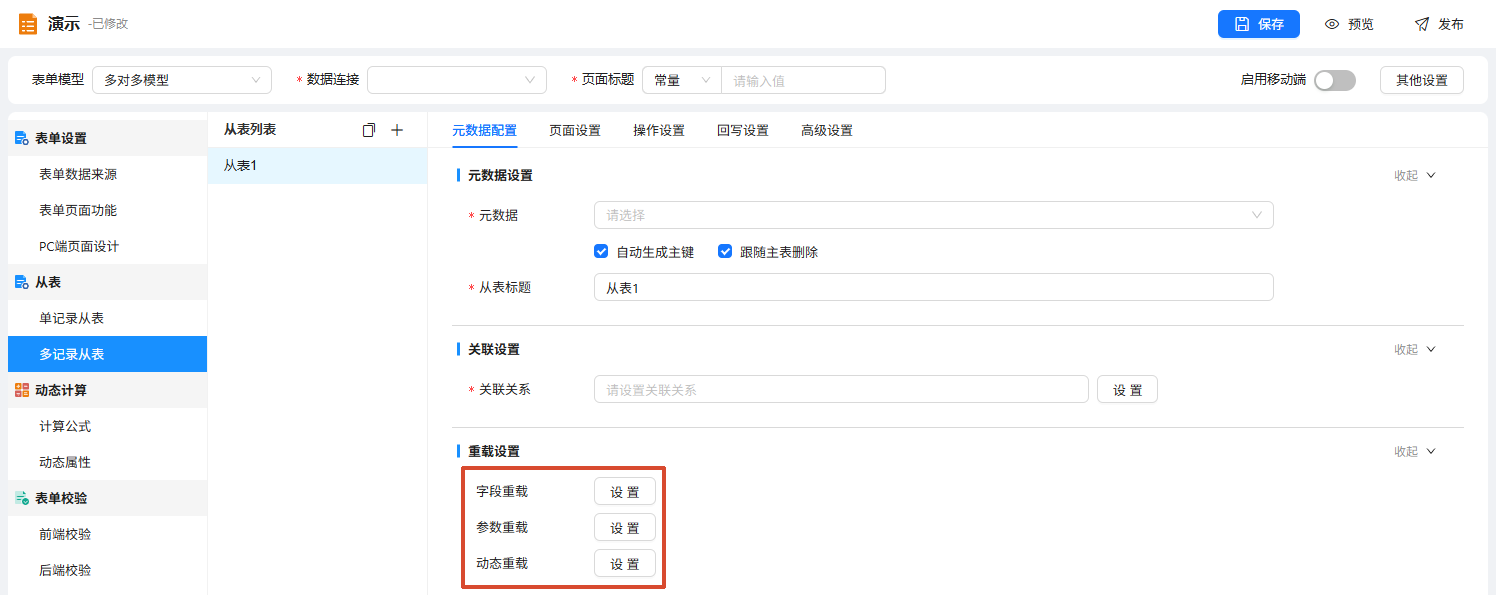This screenshot has width=1496, height=595.
Task: Click 设置 button for 动态重载
Action: tap(625, 563)
